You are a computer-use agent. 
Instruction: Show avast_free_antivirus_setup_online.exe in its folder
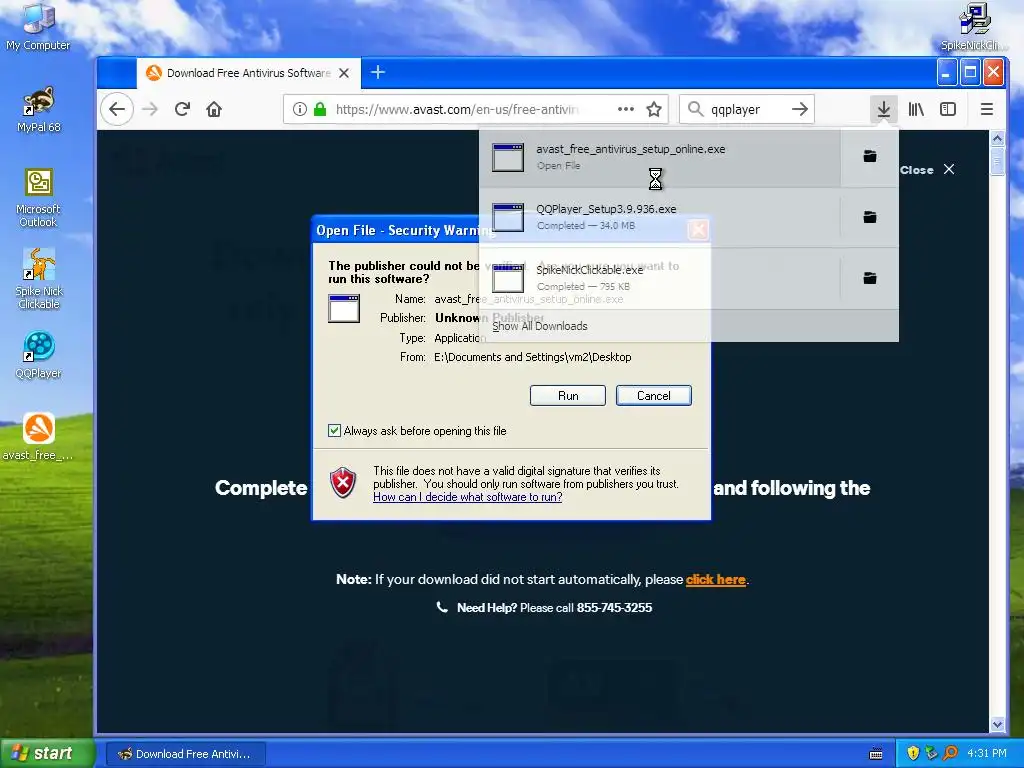(870, 156)
